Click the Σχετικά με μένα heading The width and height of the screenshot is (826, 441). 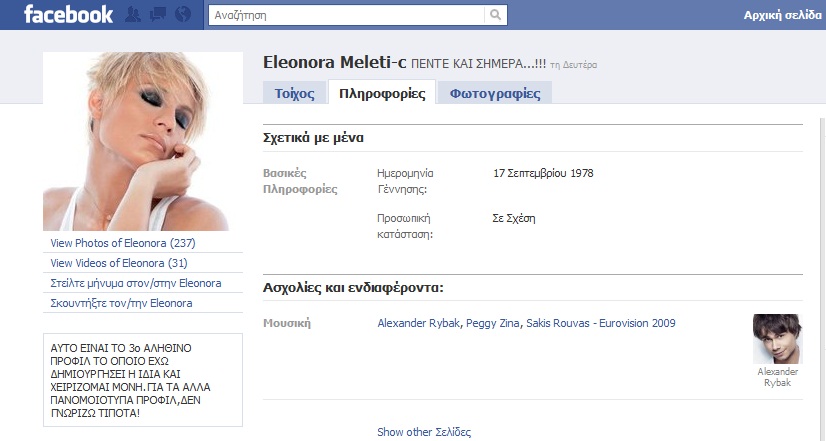click(x=313, y=138)
